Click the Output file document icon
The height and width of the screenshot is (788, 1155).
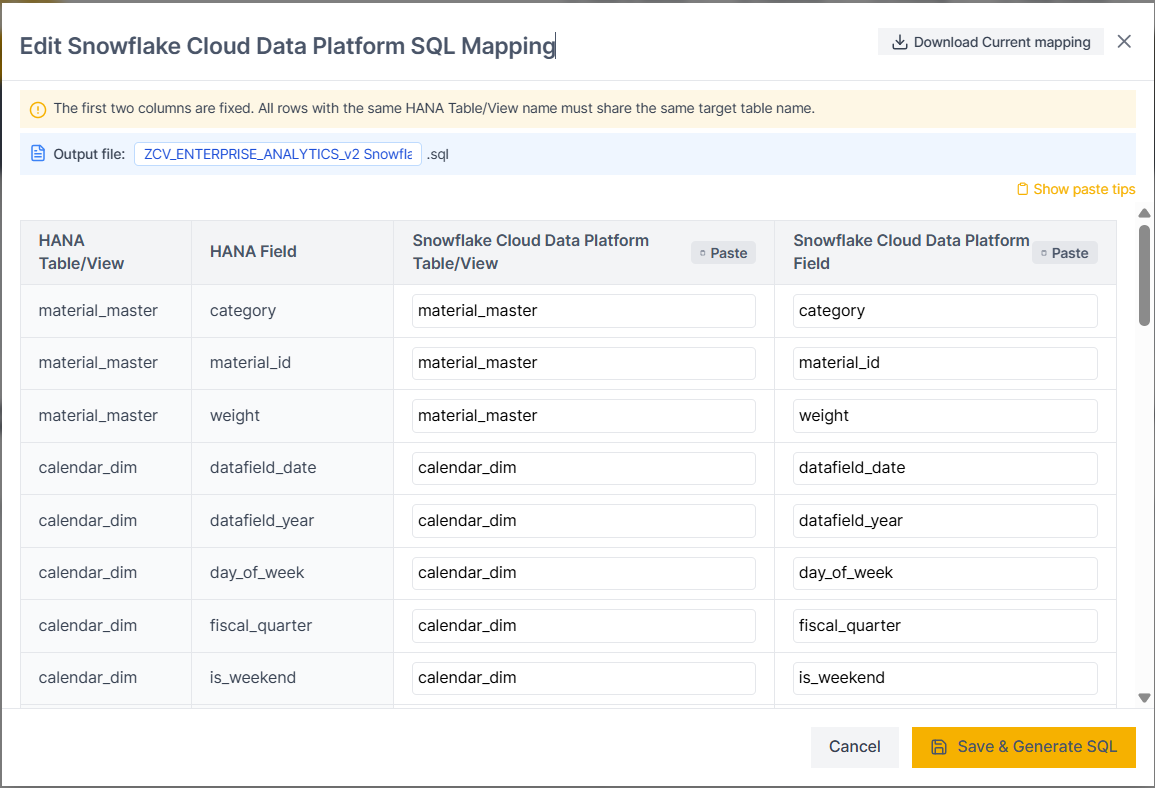[x=38, y=154]
